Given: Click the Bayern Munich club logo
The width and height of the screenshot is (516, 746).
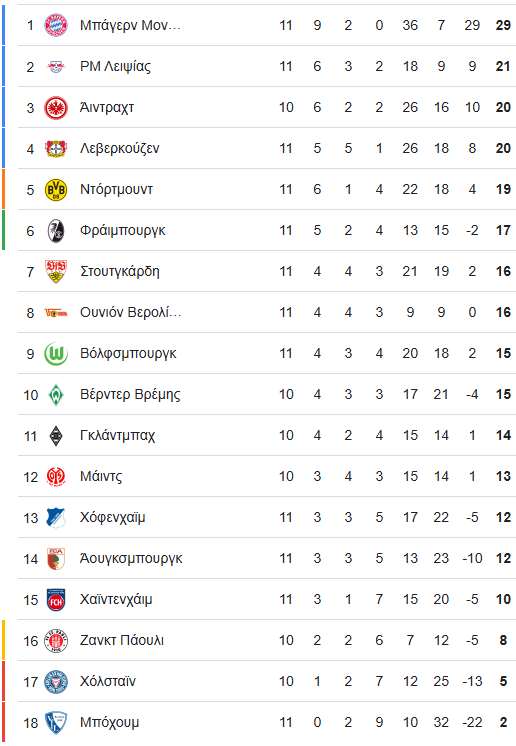Looking at the screenshot, I should [56, 25].
